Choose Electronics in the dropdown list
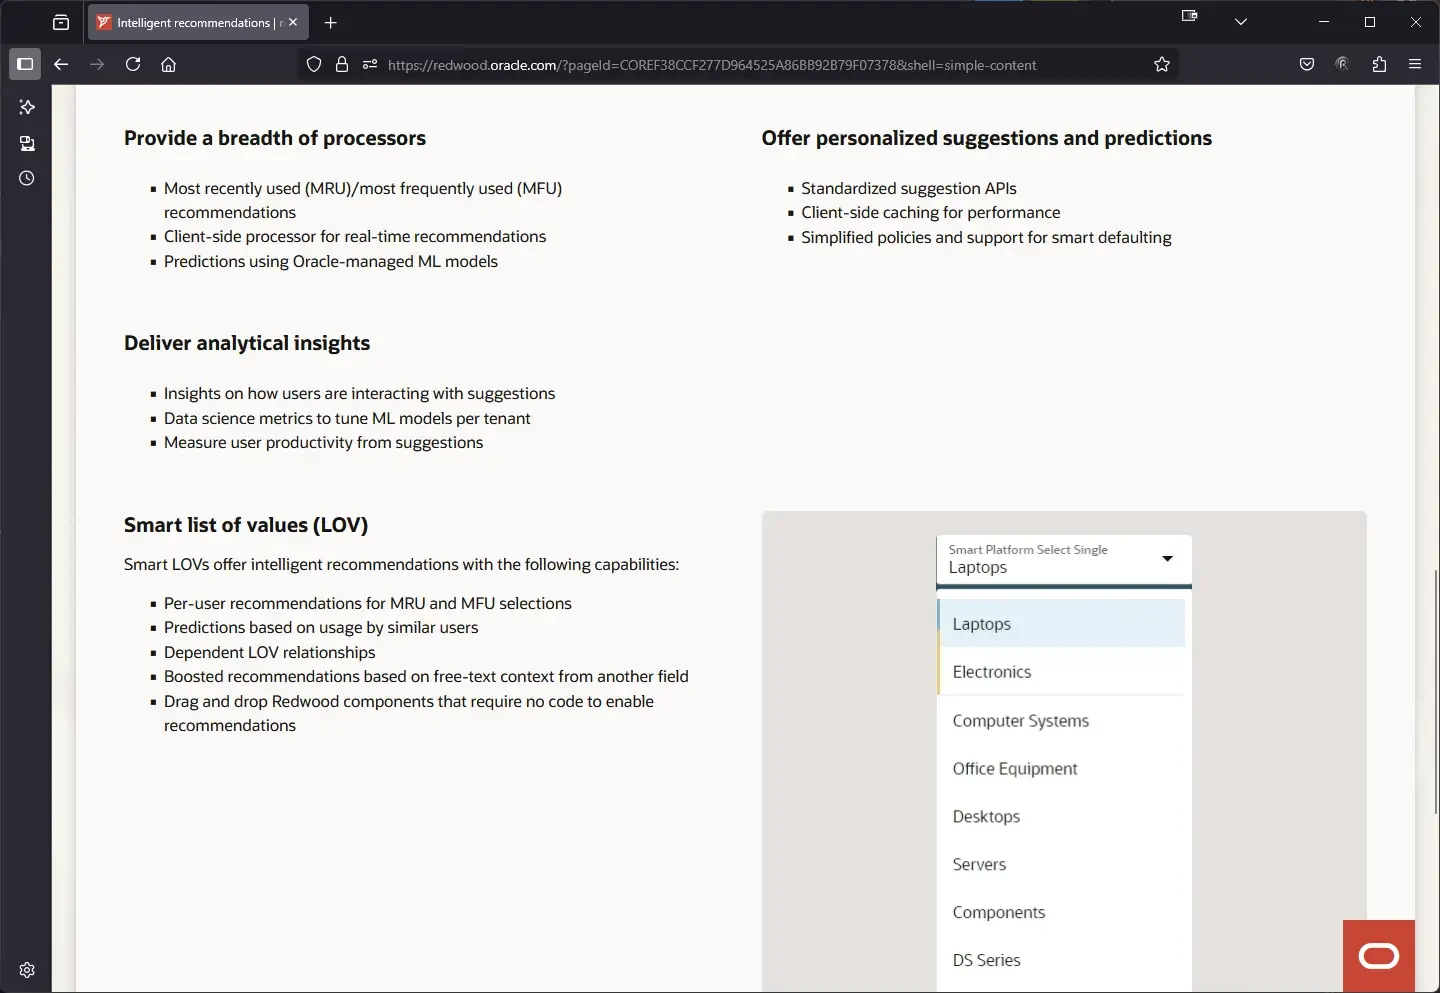Image resolution: width=1440 pixels, height=993 pixels. (1061, 672)
